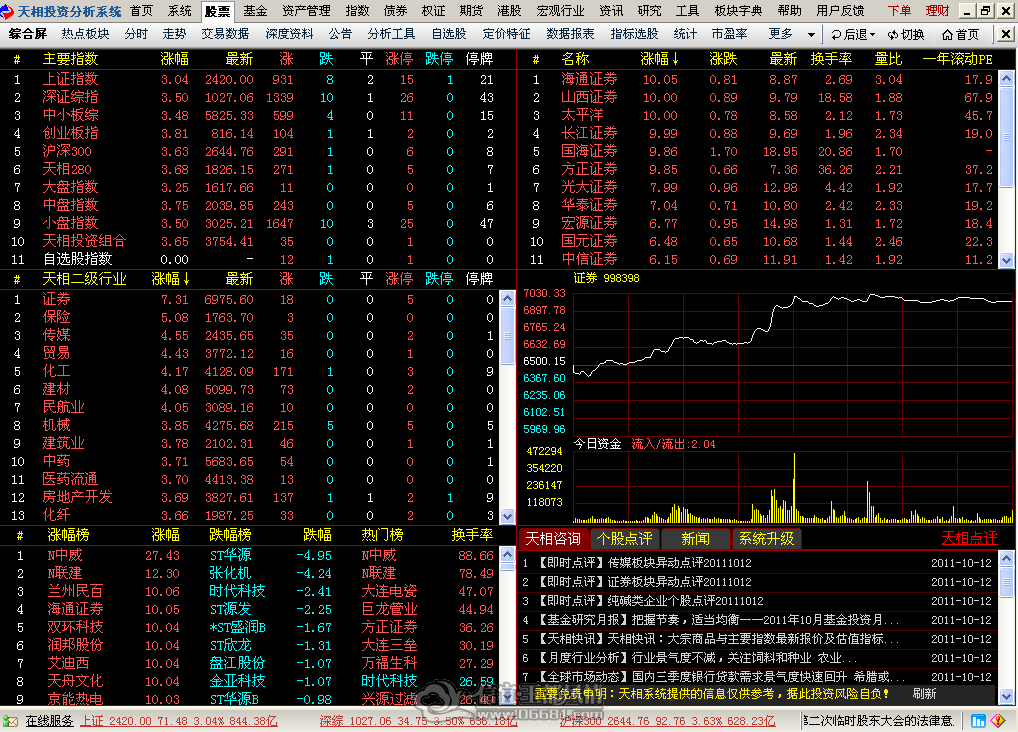Select the 深度资料 toolbar item

(x=290, y=34)
